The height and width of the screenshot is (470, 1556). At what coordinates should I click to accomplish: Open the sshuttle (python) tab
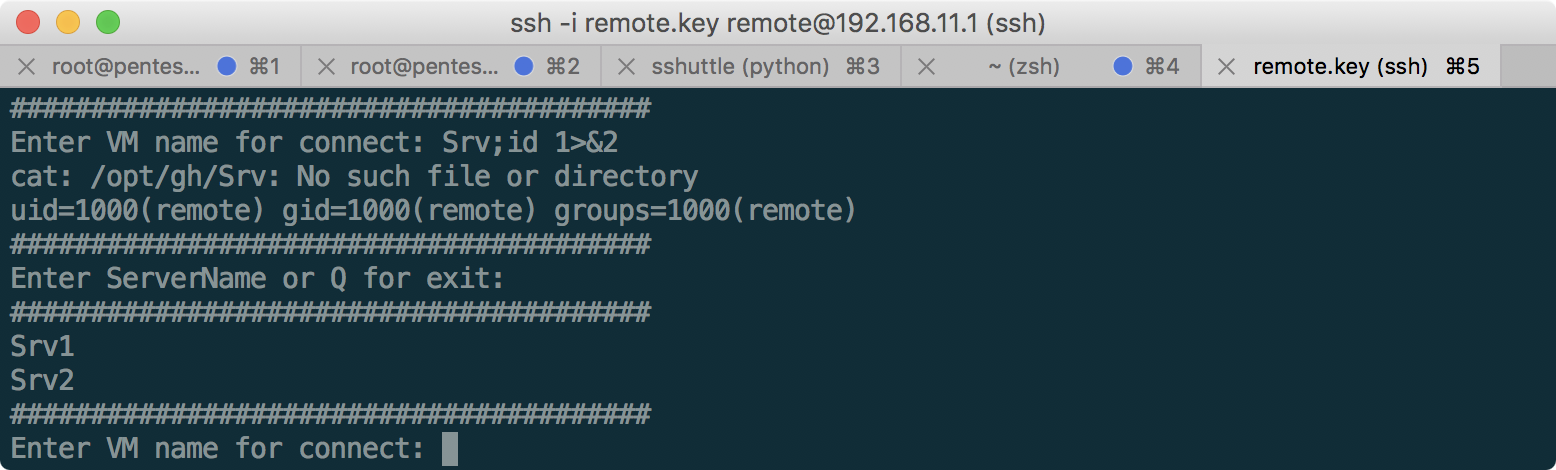[x=740, y=67]
